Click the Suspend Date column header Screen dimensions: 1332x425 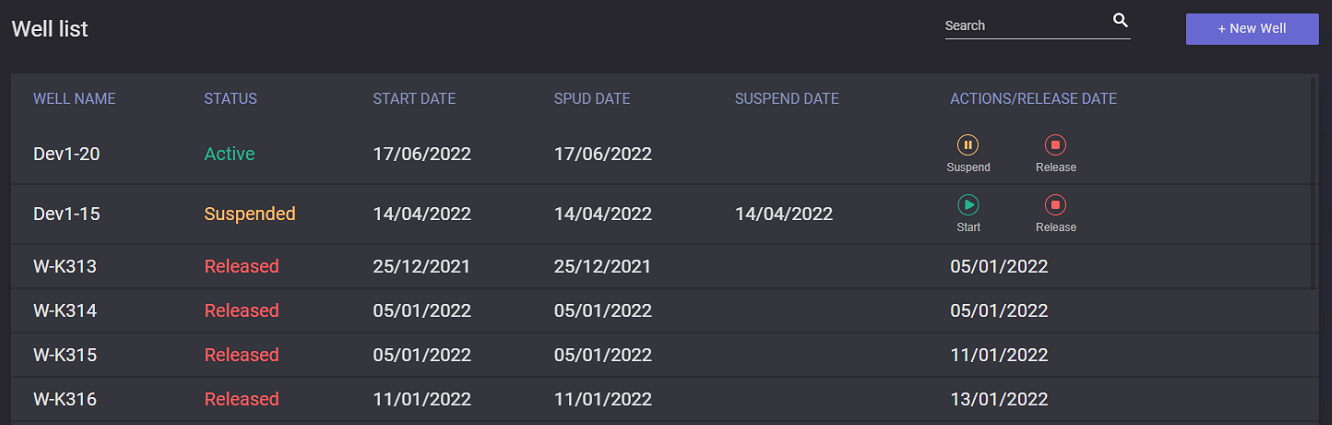tap(786, 99)
